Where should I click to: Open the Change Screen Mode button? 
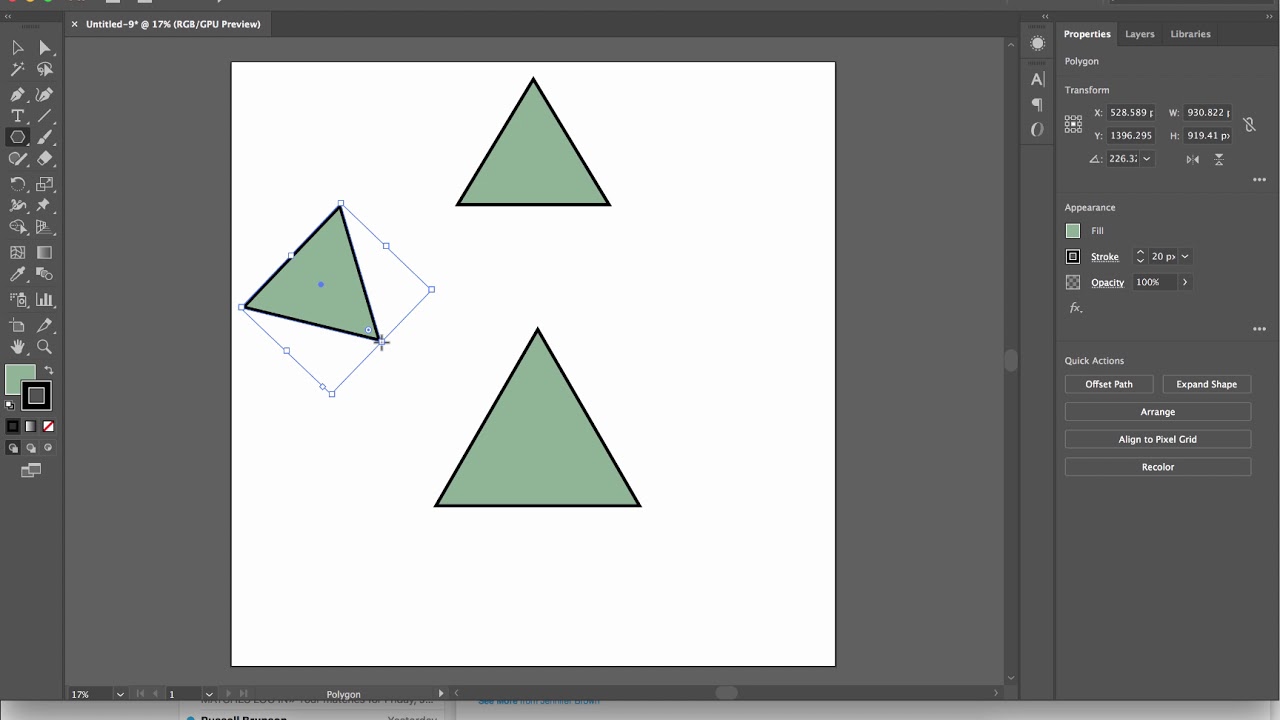[x=31, y=470]
